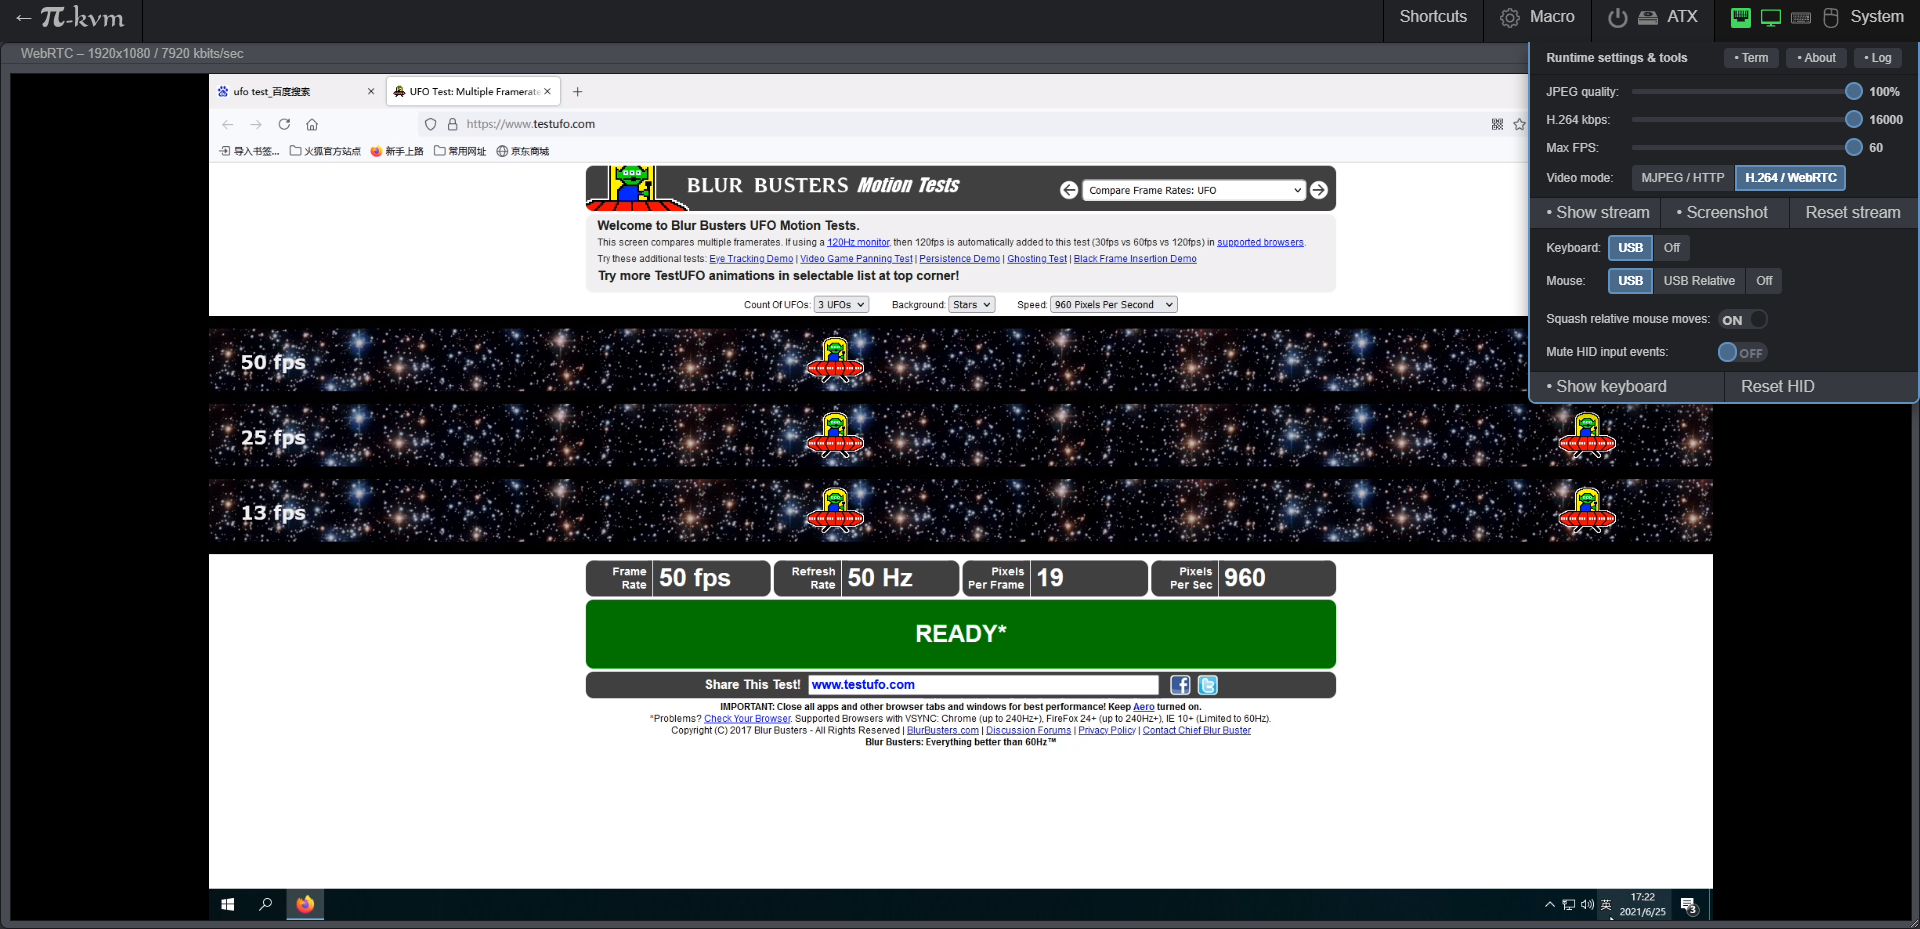Click Show stream button
The image size is (1920, 929).
click(x=1597, y=213)
